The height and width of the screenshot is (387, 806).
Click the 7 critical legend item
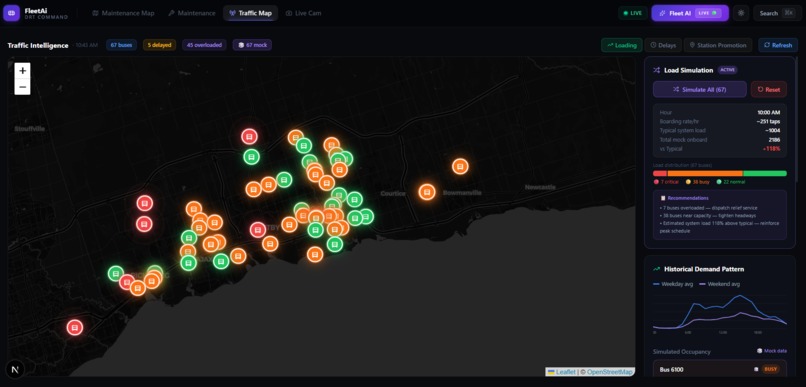[666, 182]
